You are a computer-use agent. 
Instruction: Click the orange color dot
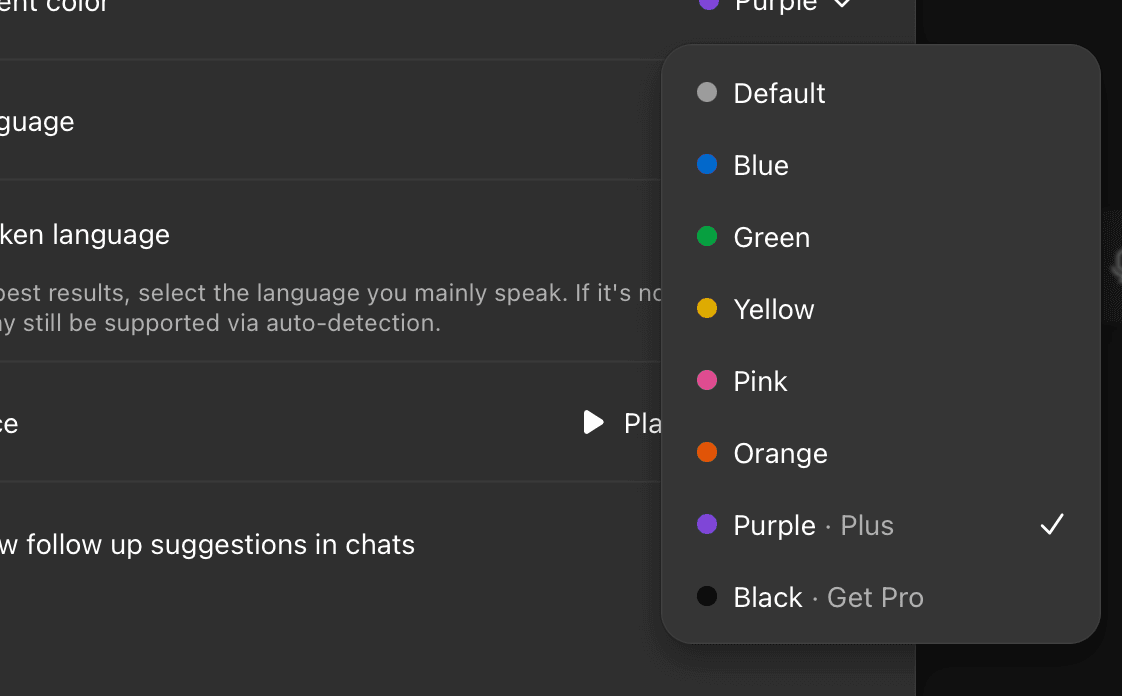click(x=707, y=452)
